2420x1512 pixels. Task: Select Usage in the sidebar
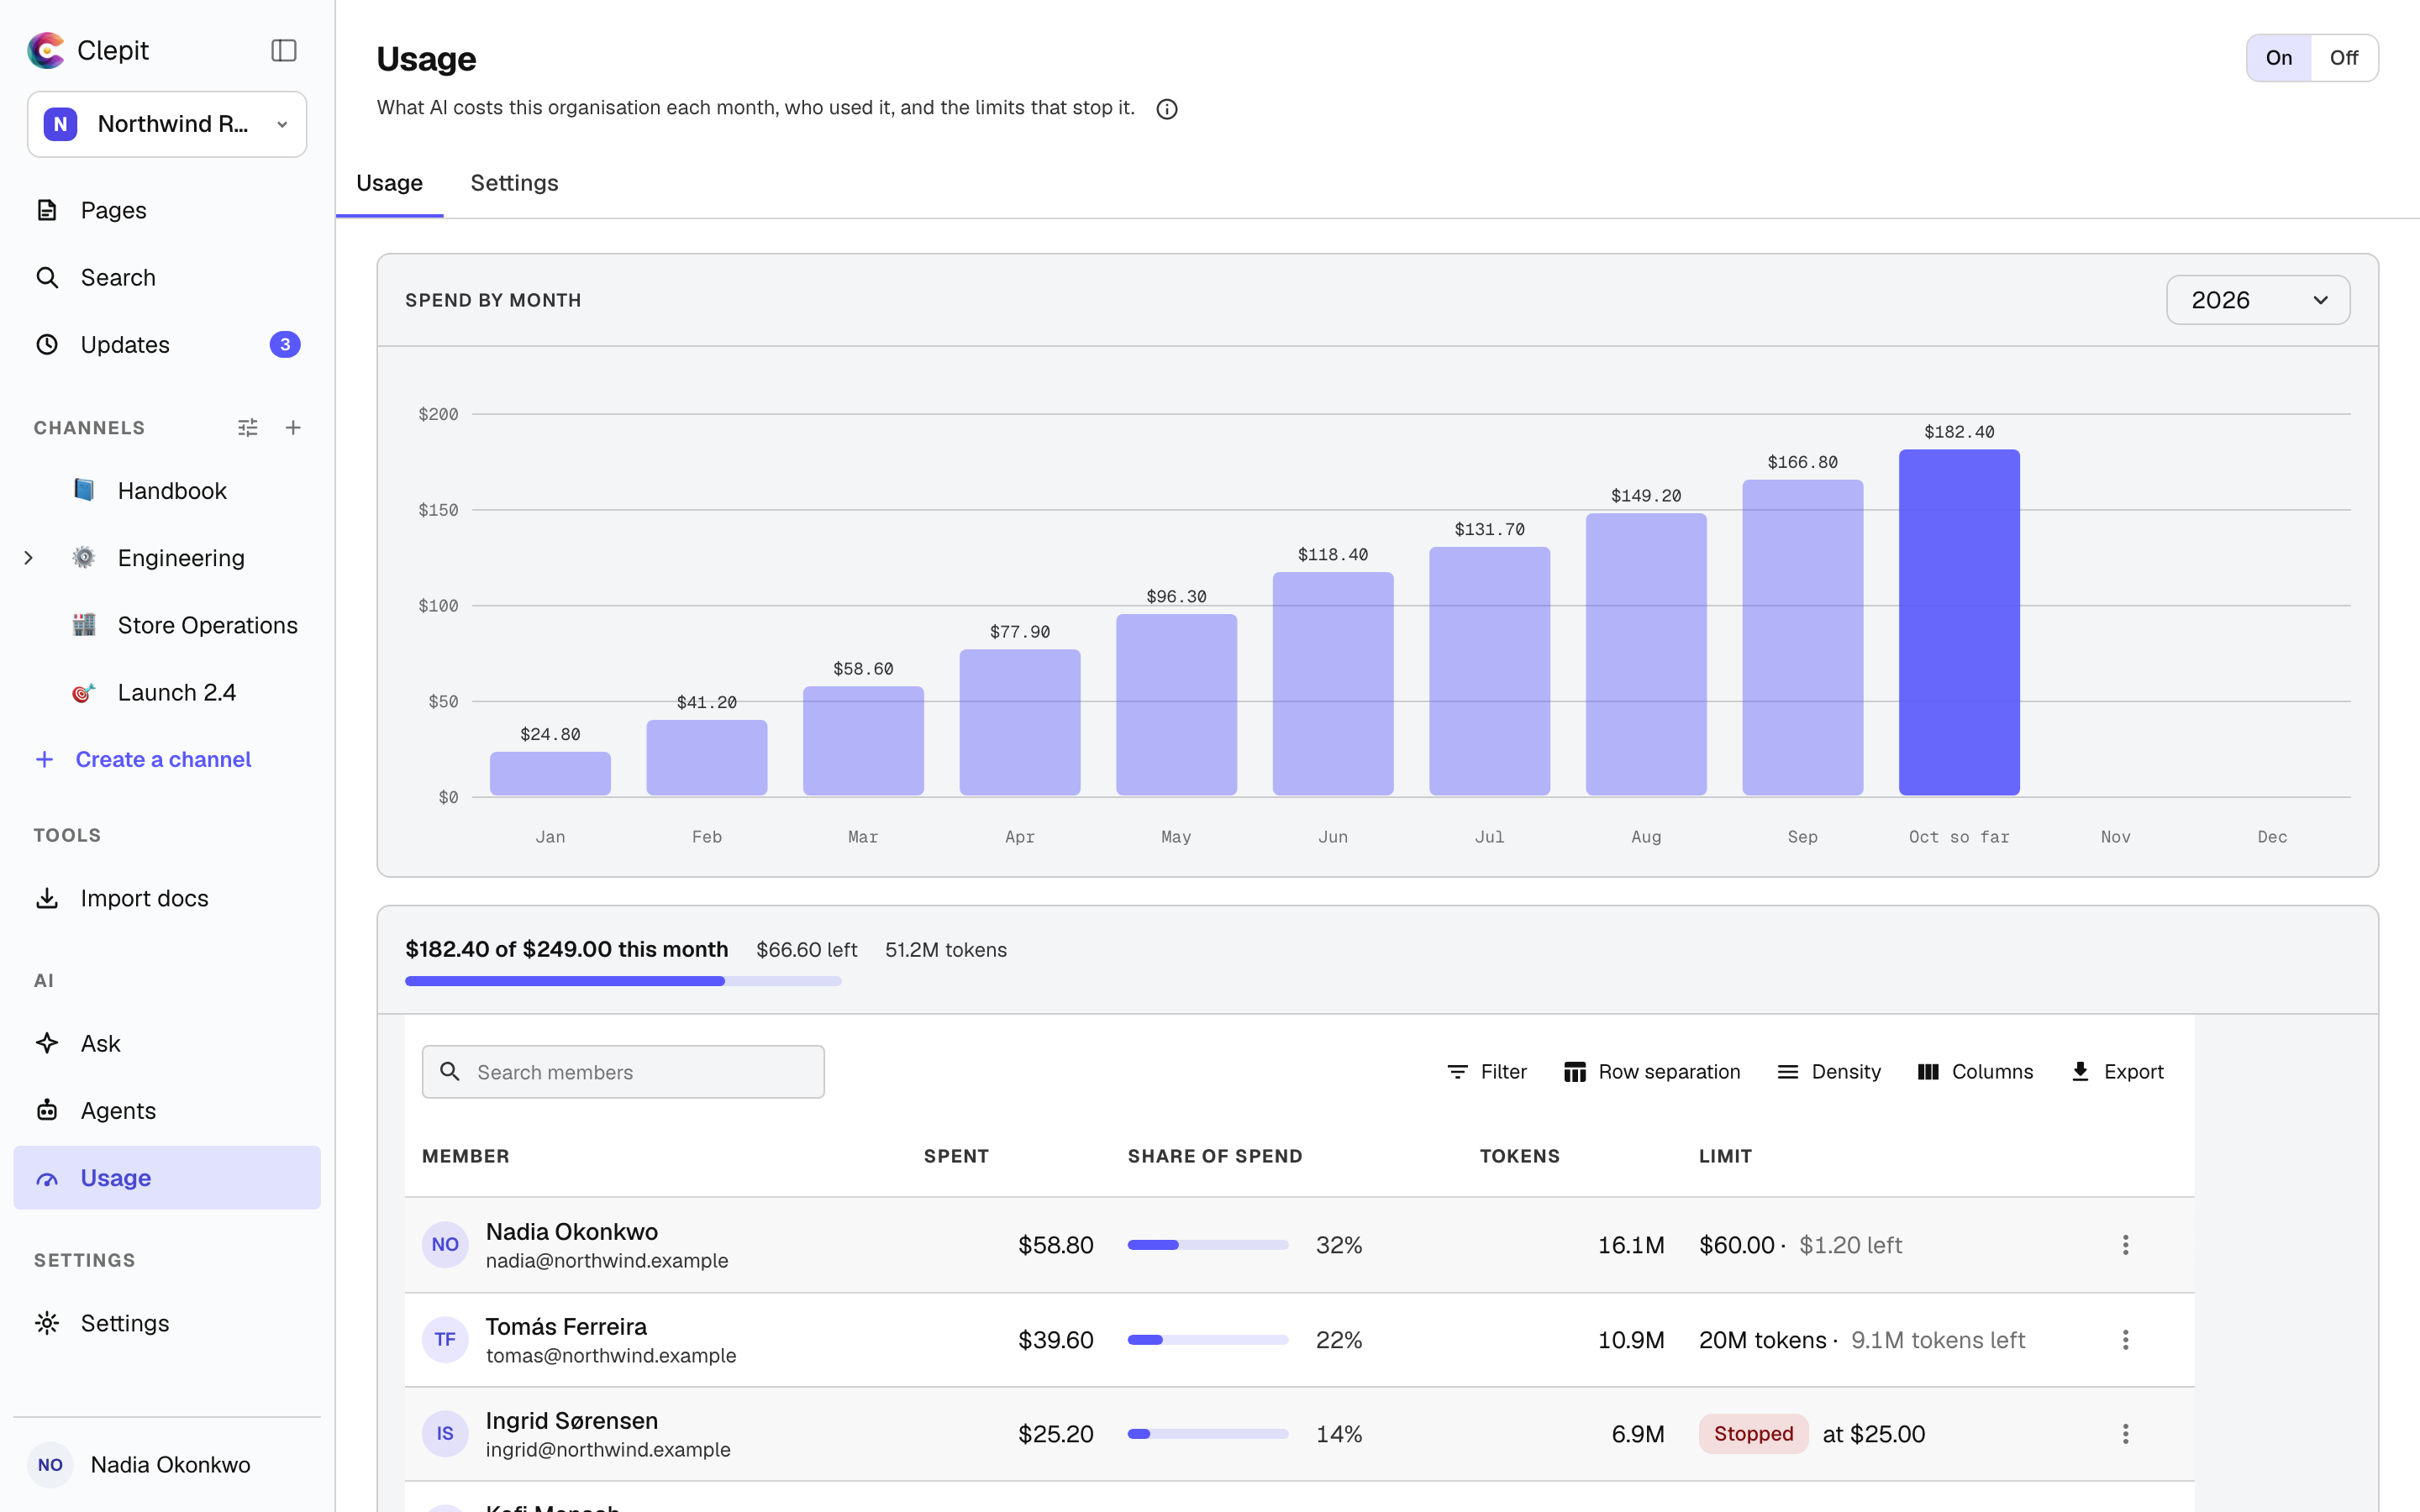click(167, 1177)
